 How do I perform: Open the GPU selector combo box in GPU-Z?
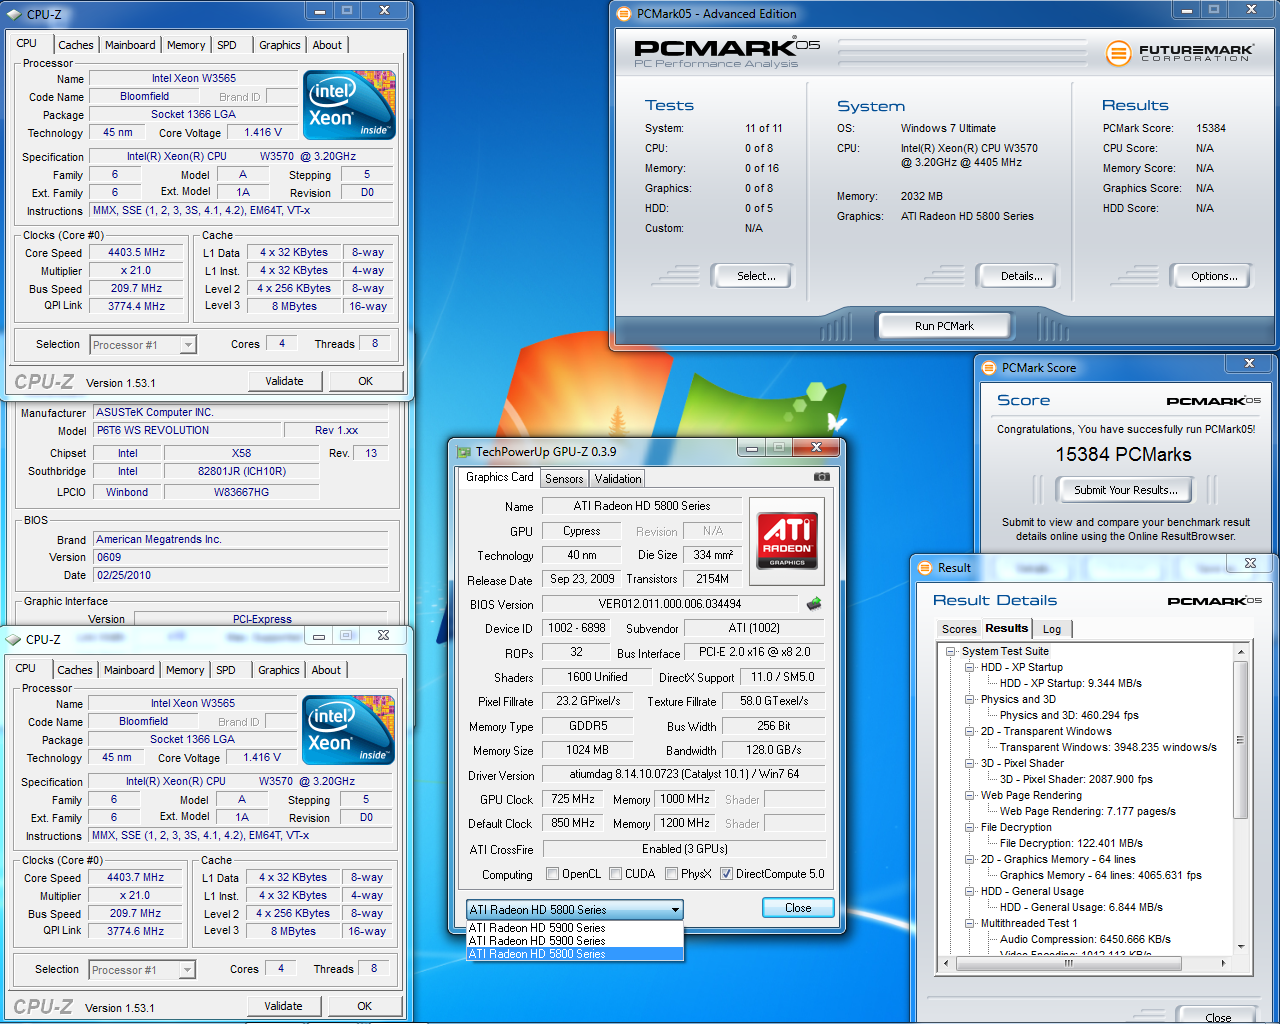(575, 910)
